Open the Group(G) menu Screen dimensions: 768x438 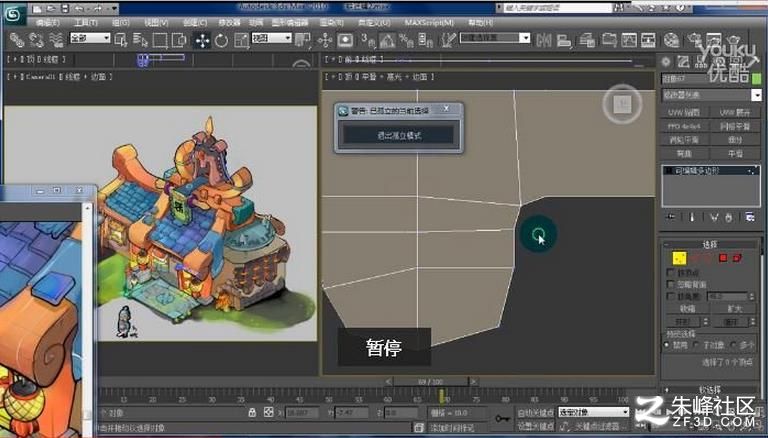pos(120,23)
